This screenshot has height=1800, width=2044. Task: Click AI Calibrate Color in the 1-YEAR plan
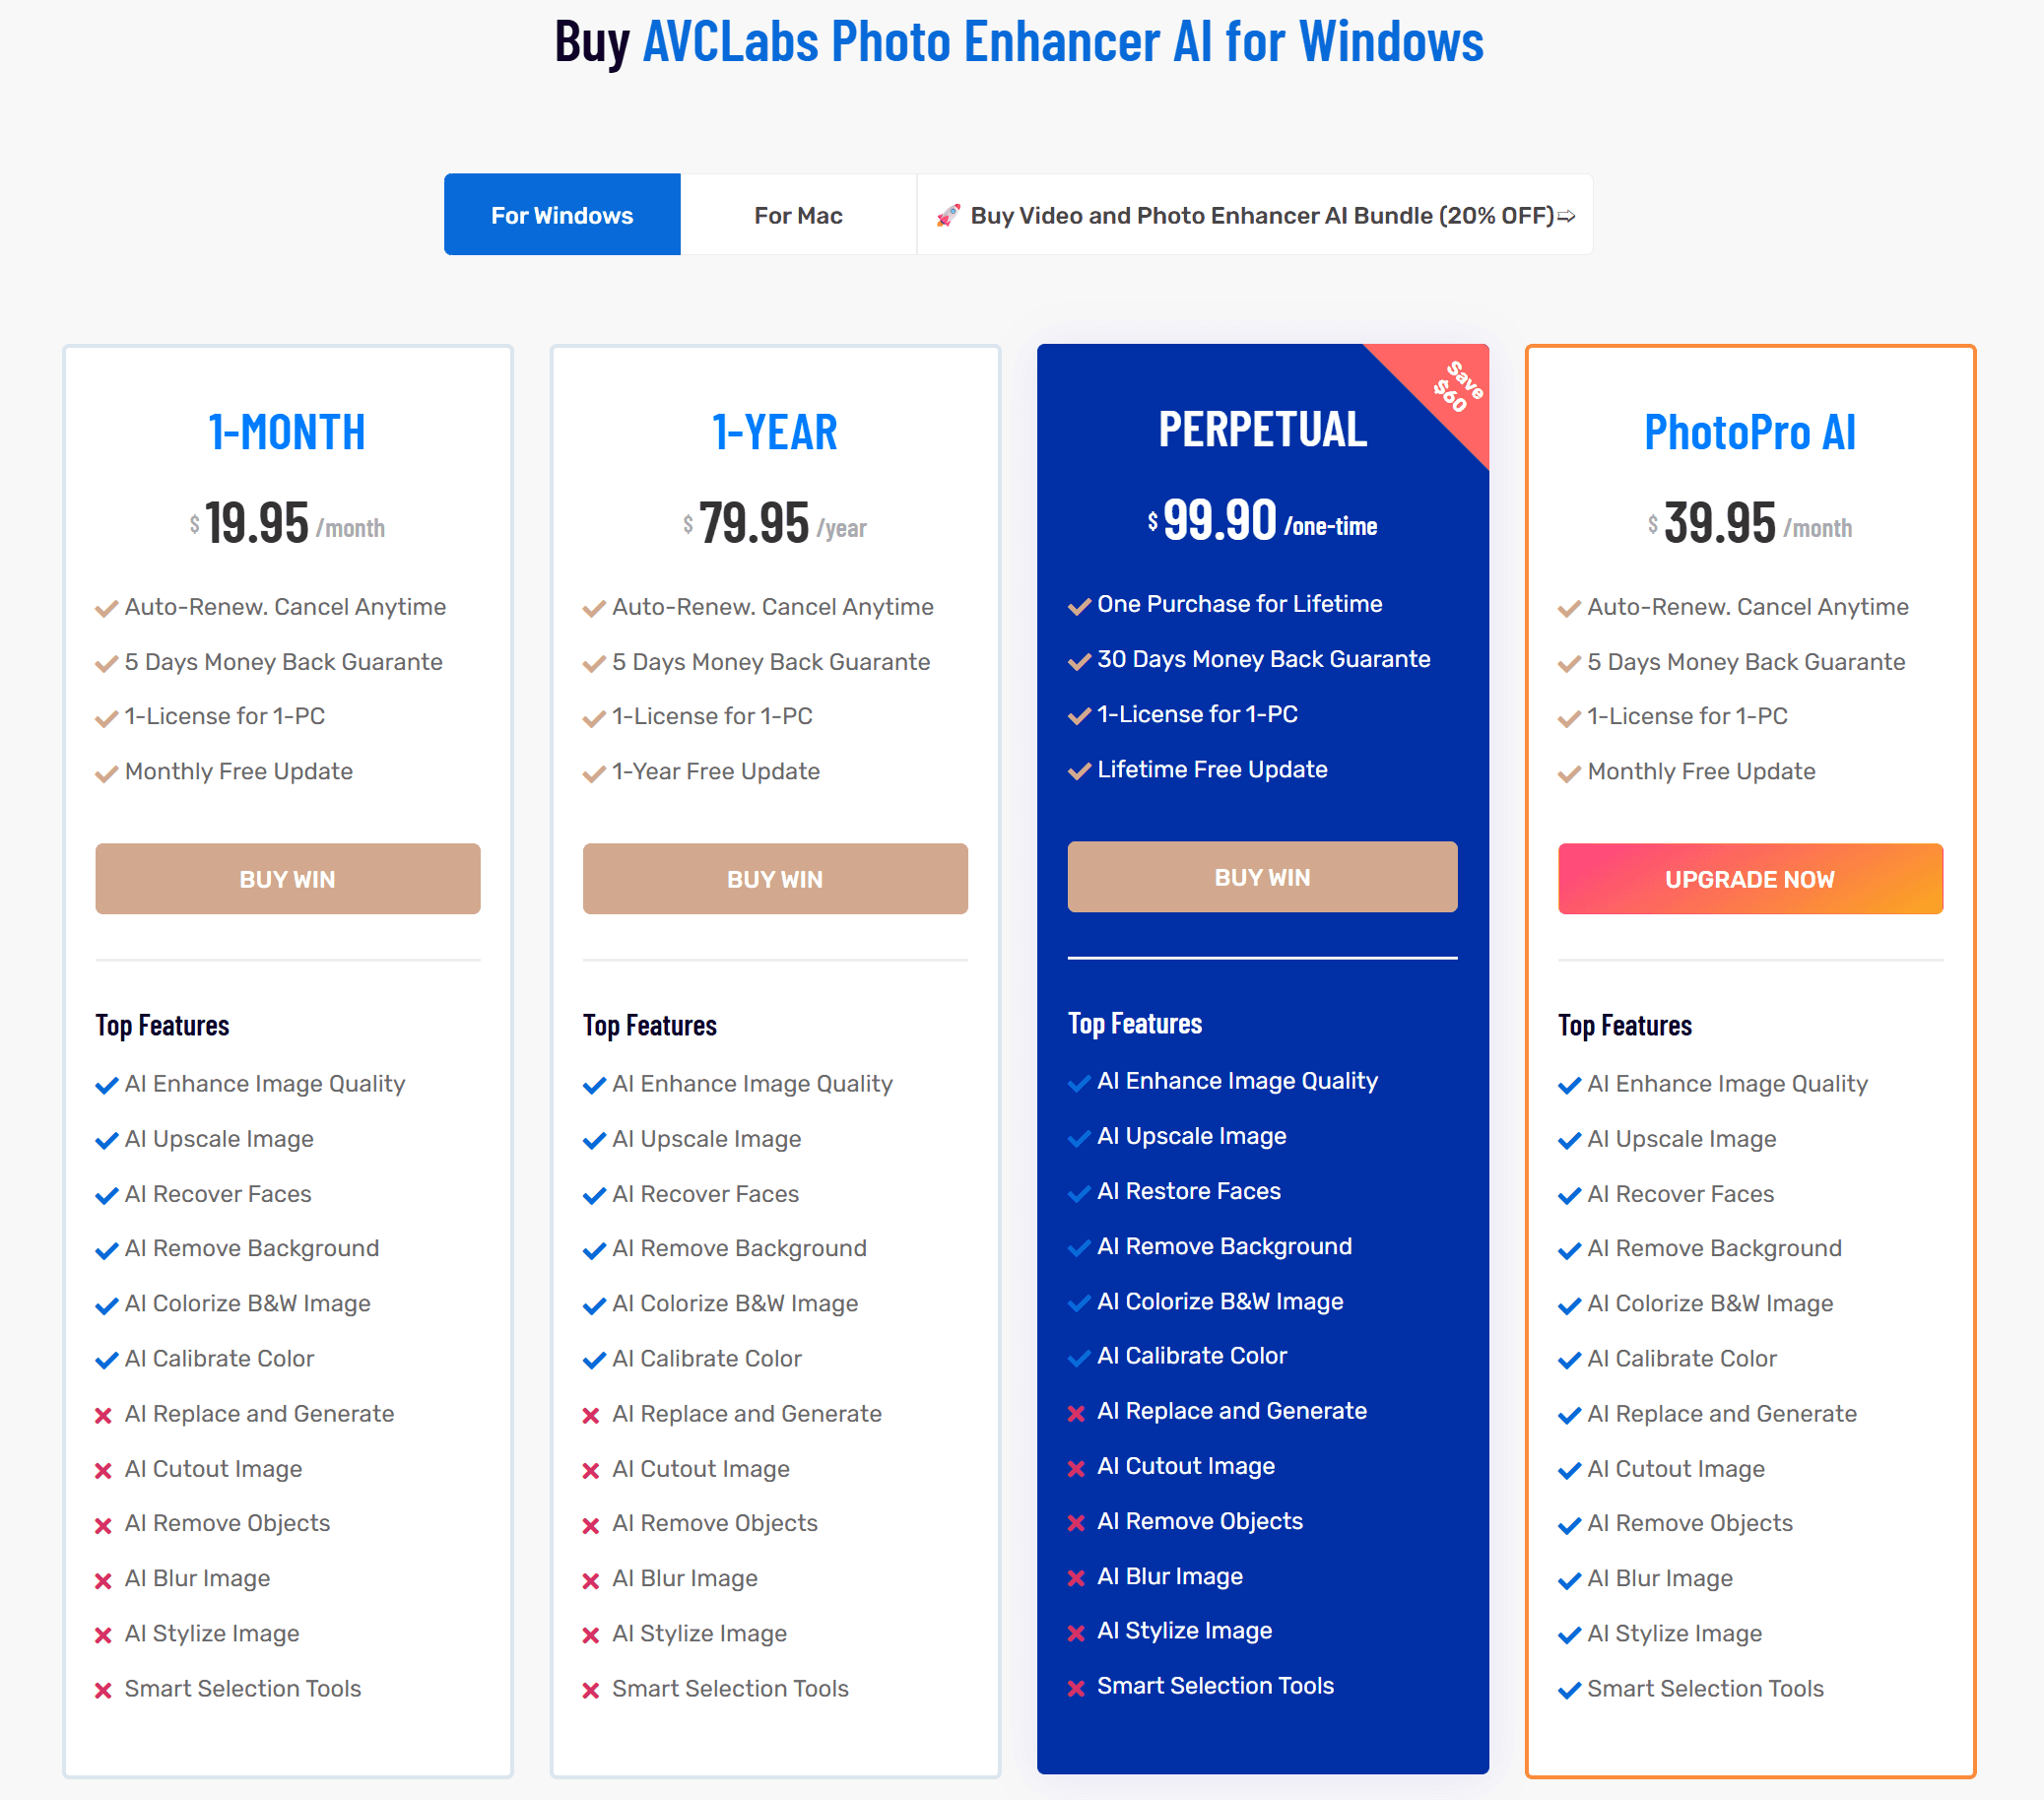pos(707,1359)
